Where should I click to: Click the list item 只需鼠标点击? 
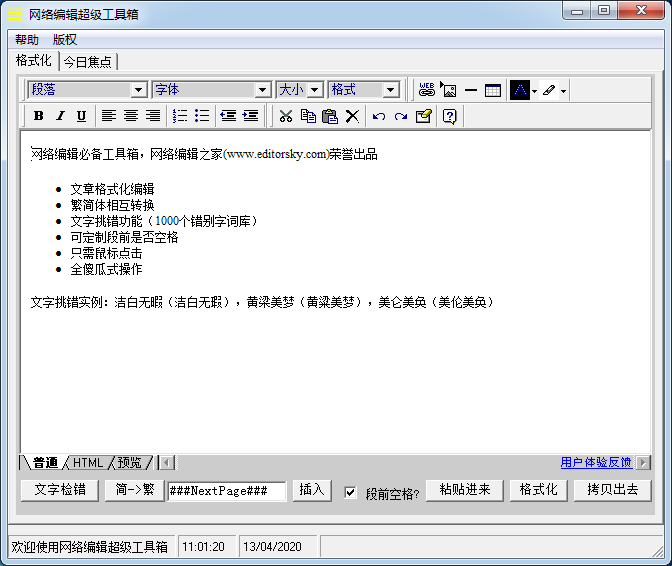(106, 253)
